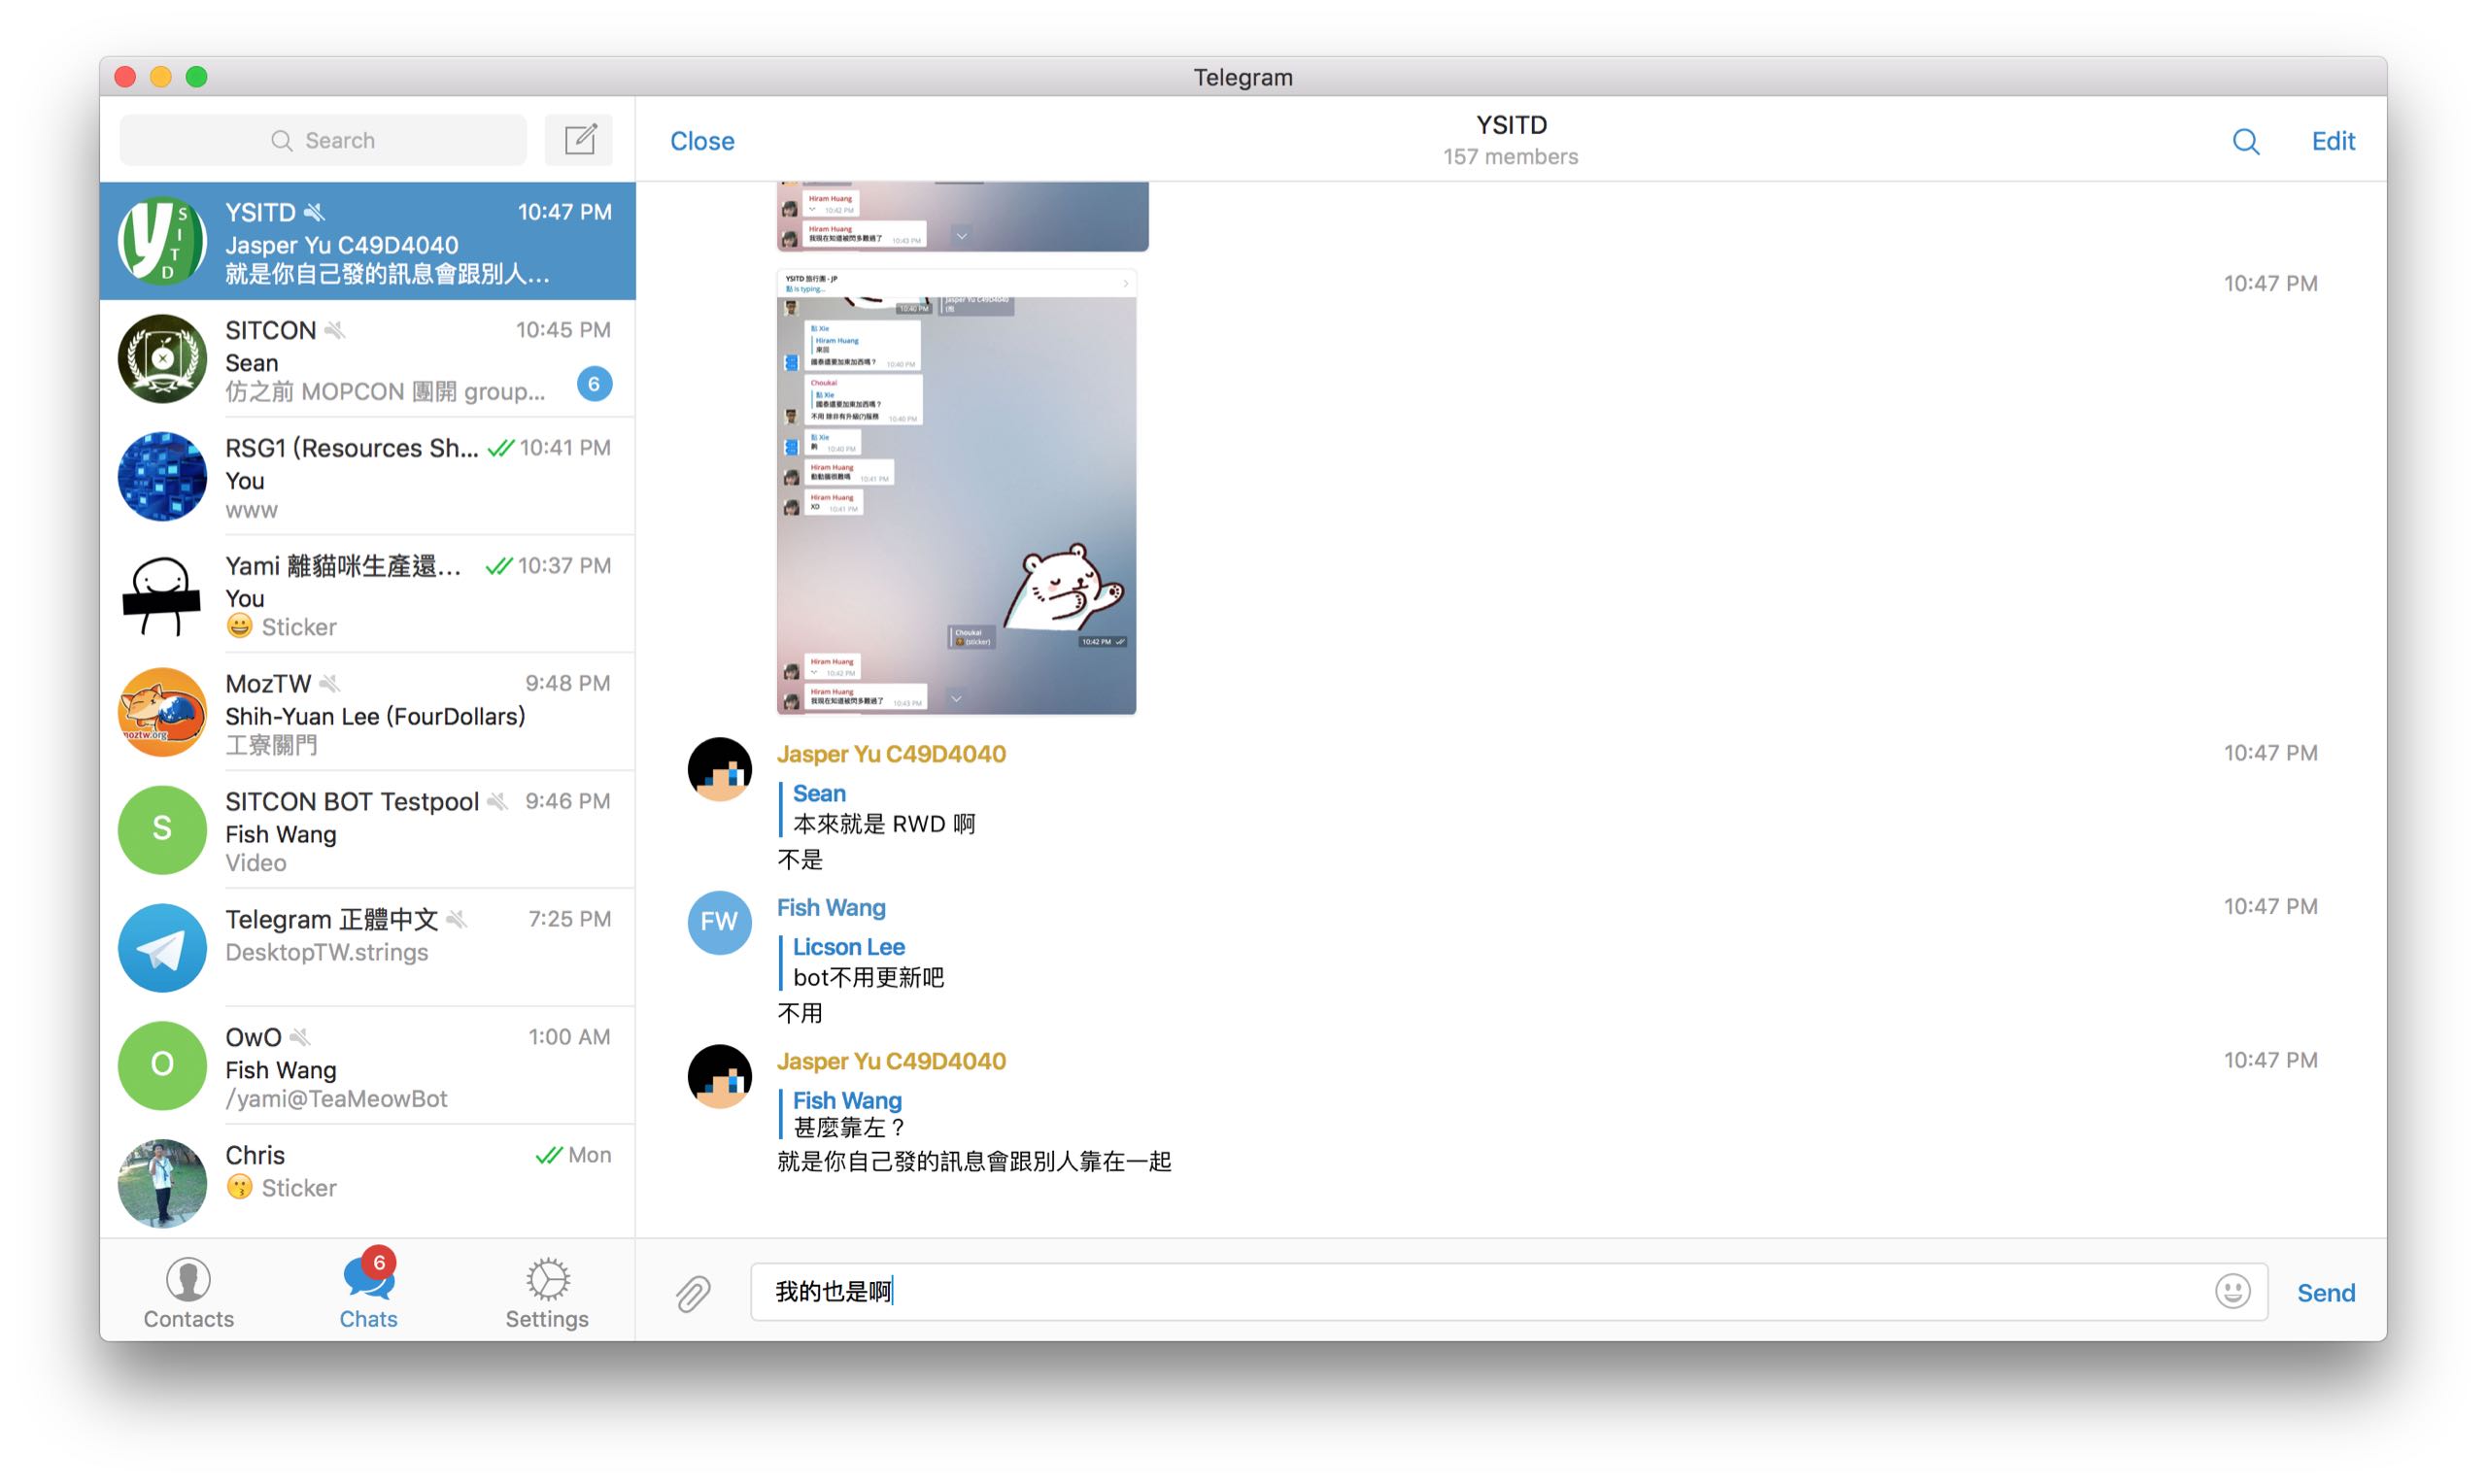Select the SITCON group avatar
This screenshot has height=1484, width=2487.
click(x=162, y=359)
